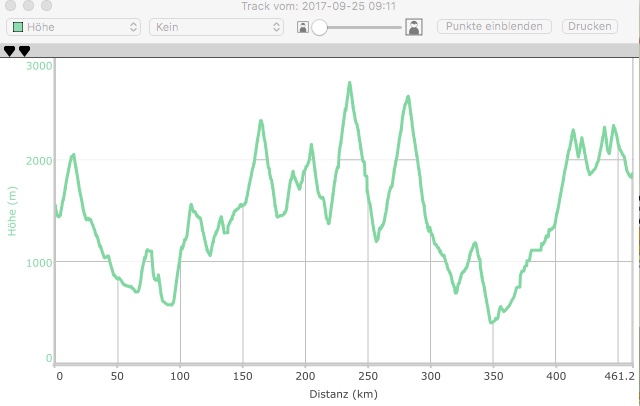The image size is (640, 406).
Task: Click the middle of the zoom slider track
Action: (x=360, y=28)
